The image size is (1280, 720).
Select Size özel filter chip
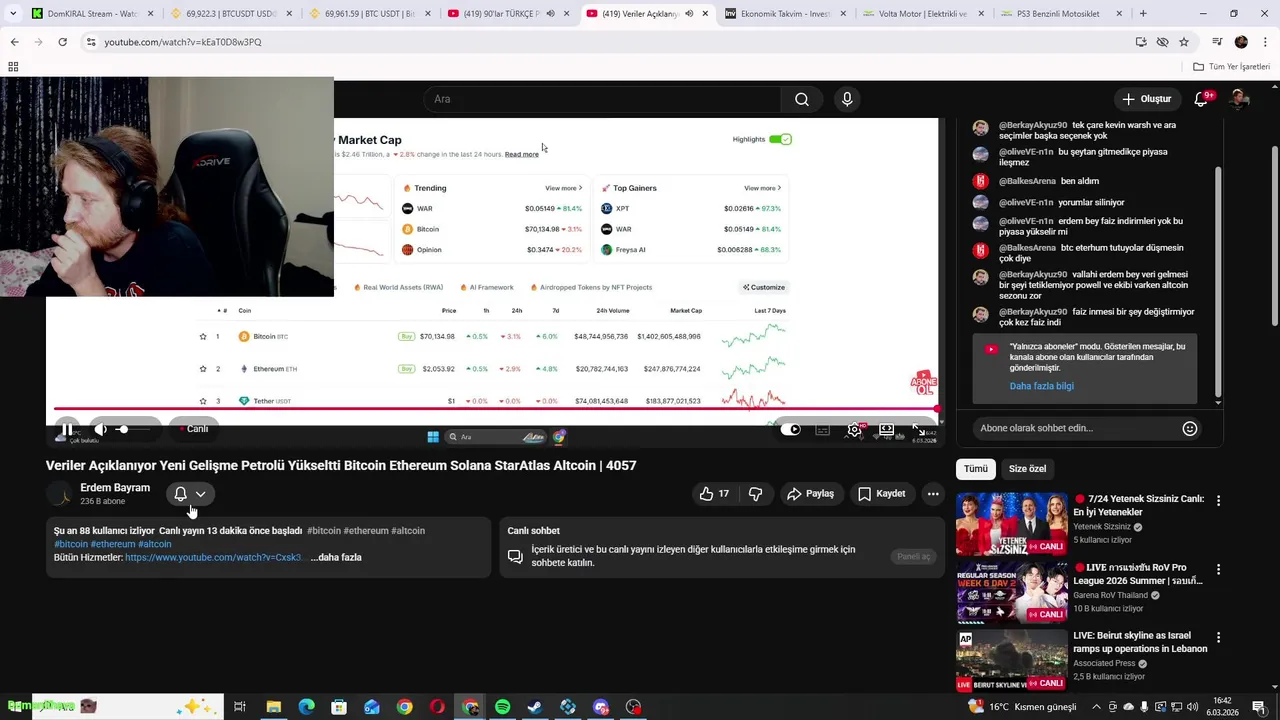[1027, 469]
